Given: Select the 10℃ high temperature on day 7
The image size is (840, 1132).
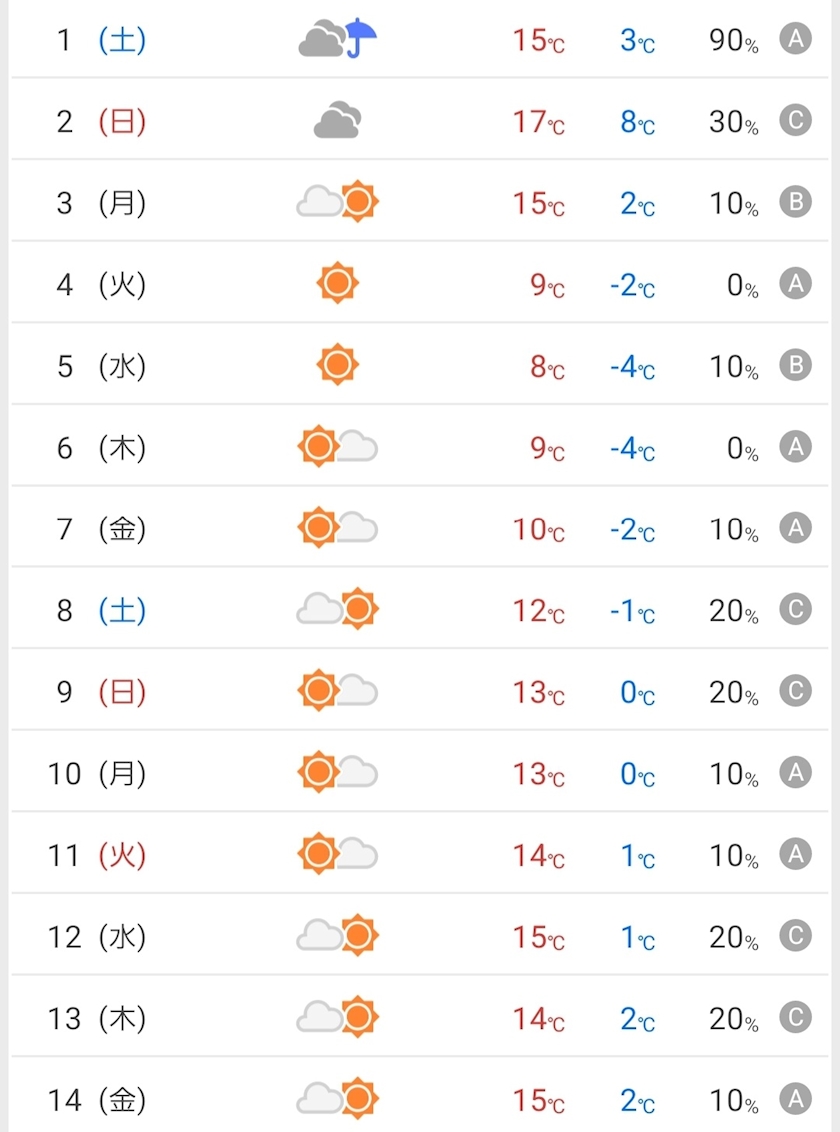Looking at the screenshot, I should 538,529.
